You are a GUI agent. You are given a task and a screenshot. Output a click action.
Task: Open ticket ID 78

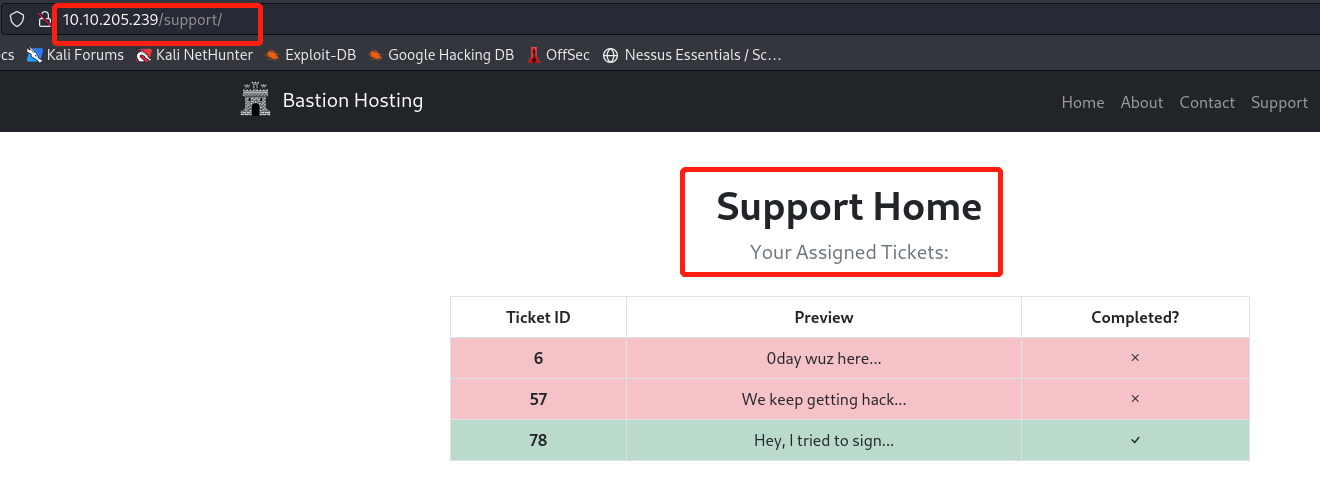coord(538,440)
